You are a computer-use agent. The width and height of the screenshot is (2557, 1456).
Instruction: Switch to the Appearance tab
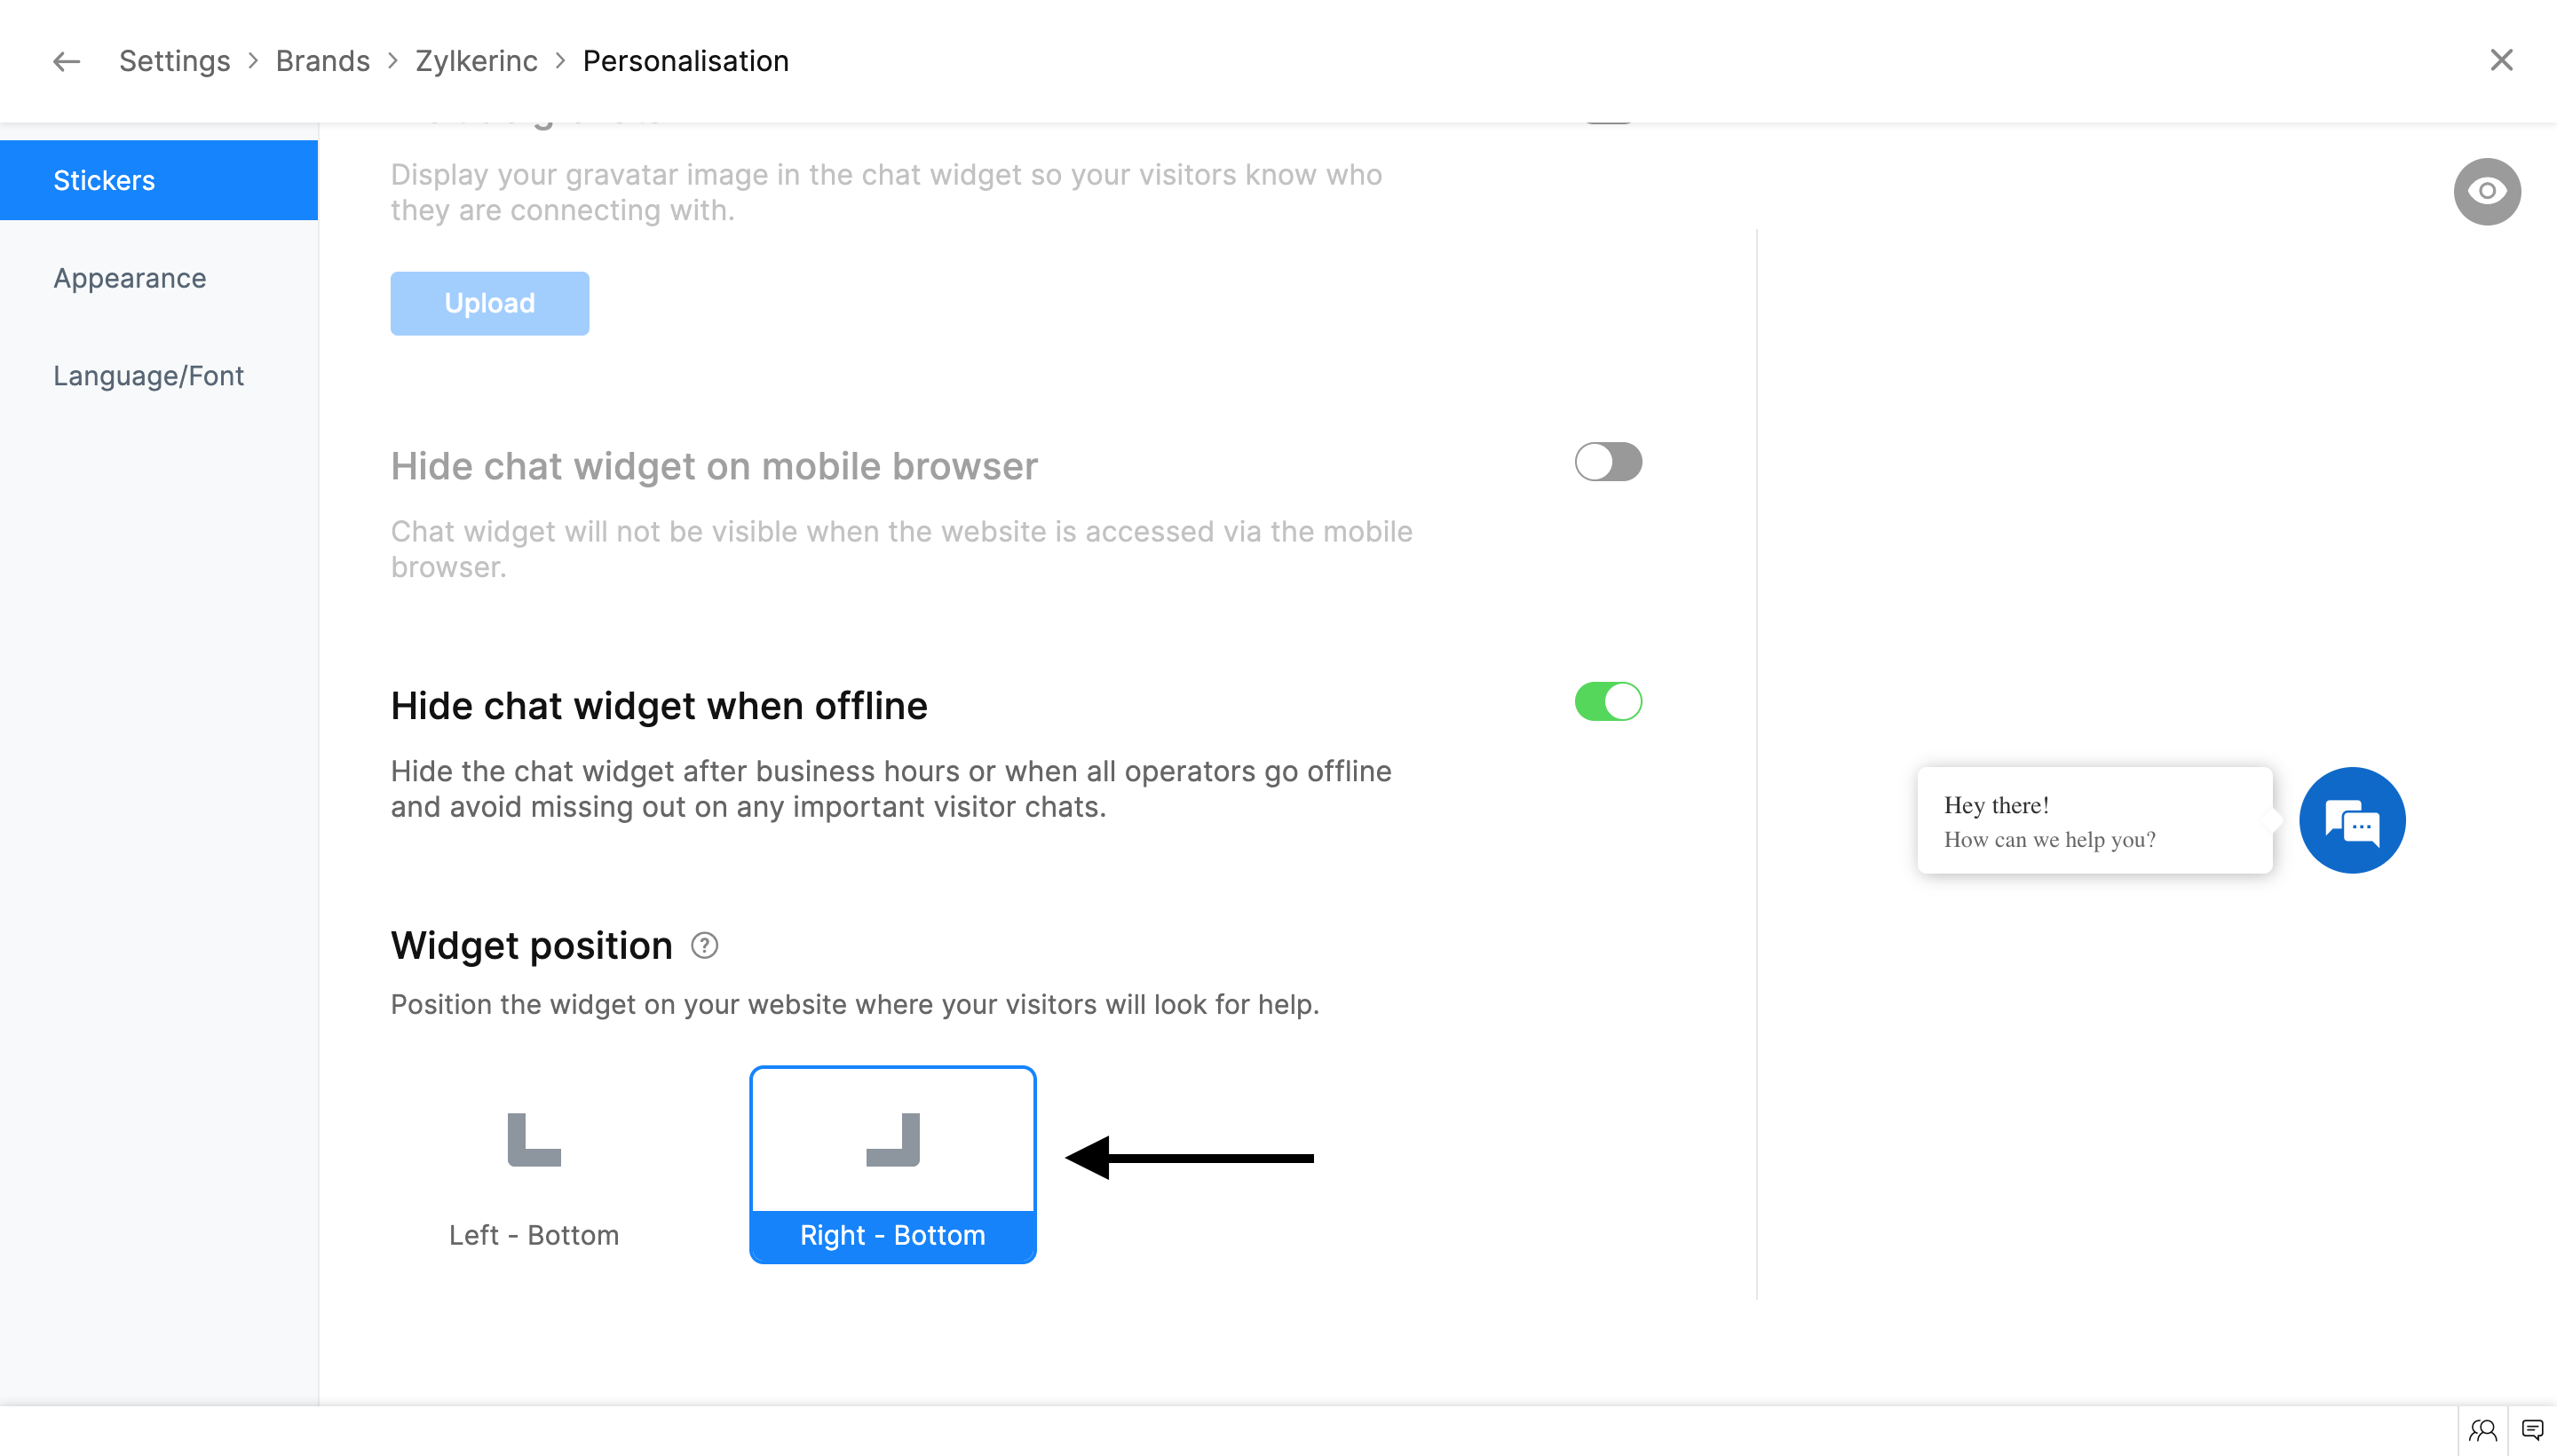pyautogui.click(x=130, y=278)
